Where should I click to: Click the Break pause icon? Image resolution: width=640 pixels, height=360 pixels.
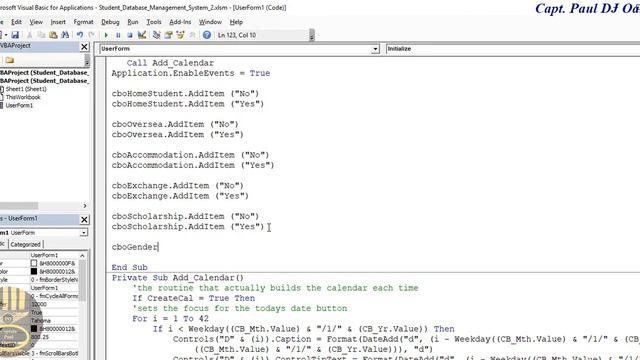(118, 35)
